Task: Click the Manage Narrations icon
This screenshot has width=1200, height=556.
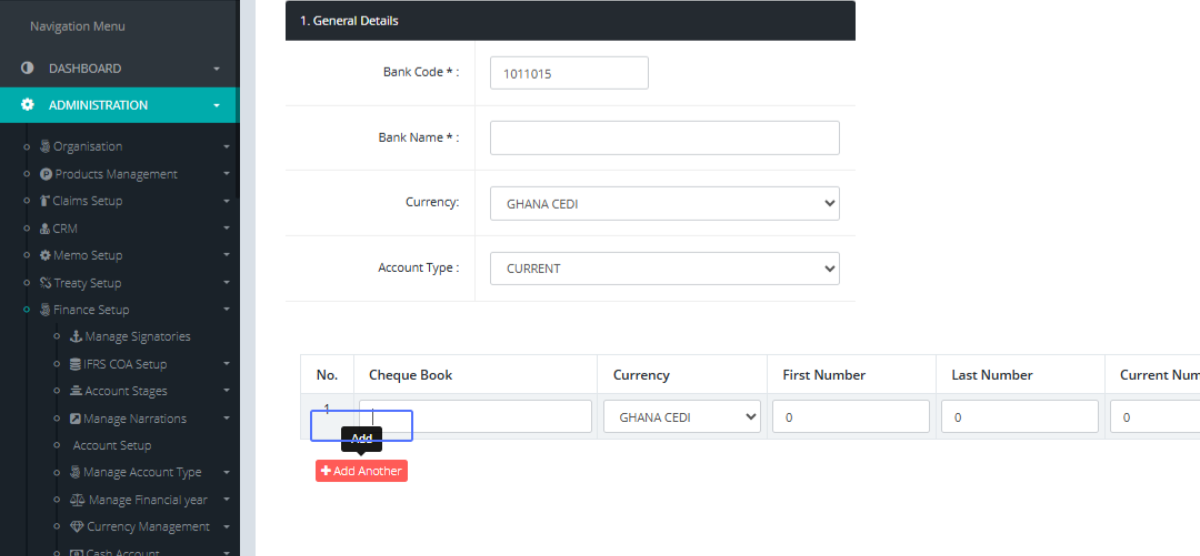Action: click(x=76, y=419)
